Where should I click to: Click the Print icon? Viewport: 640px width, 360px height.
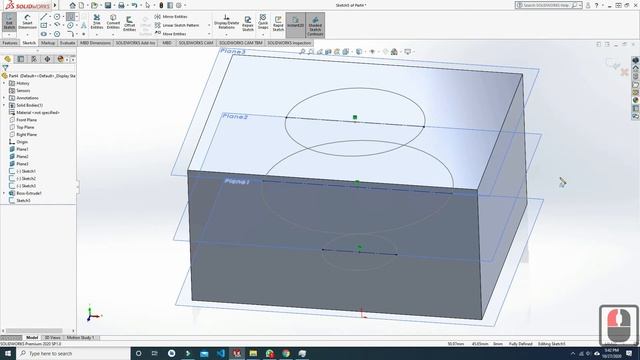pyautogui.click(x=121, y=5)
